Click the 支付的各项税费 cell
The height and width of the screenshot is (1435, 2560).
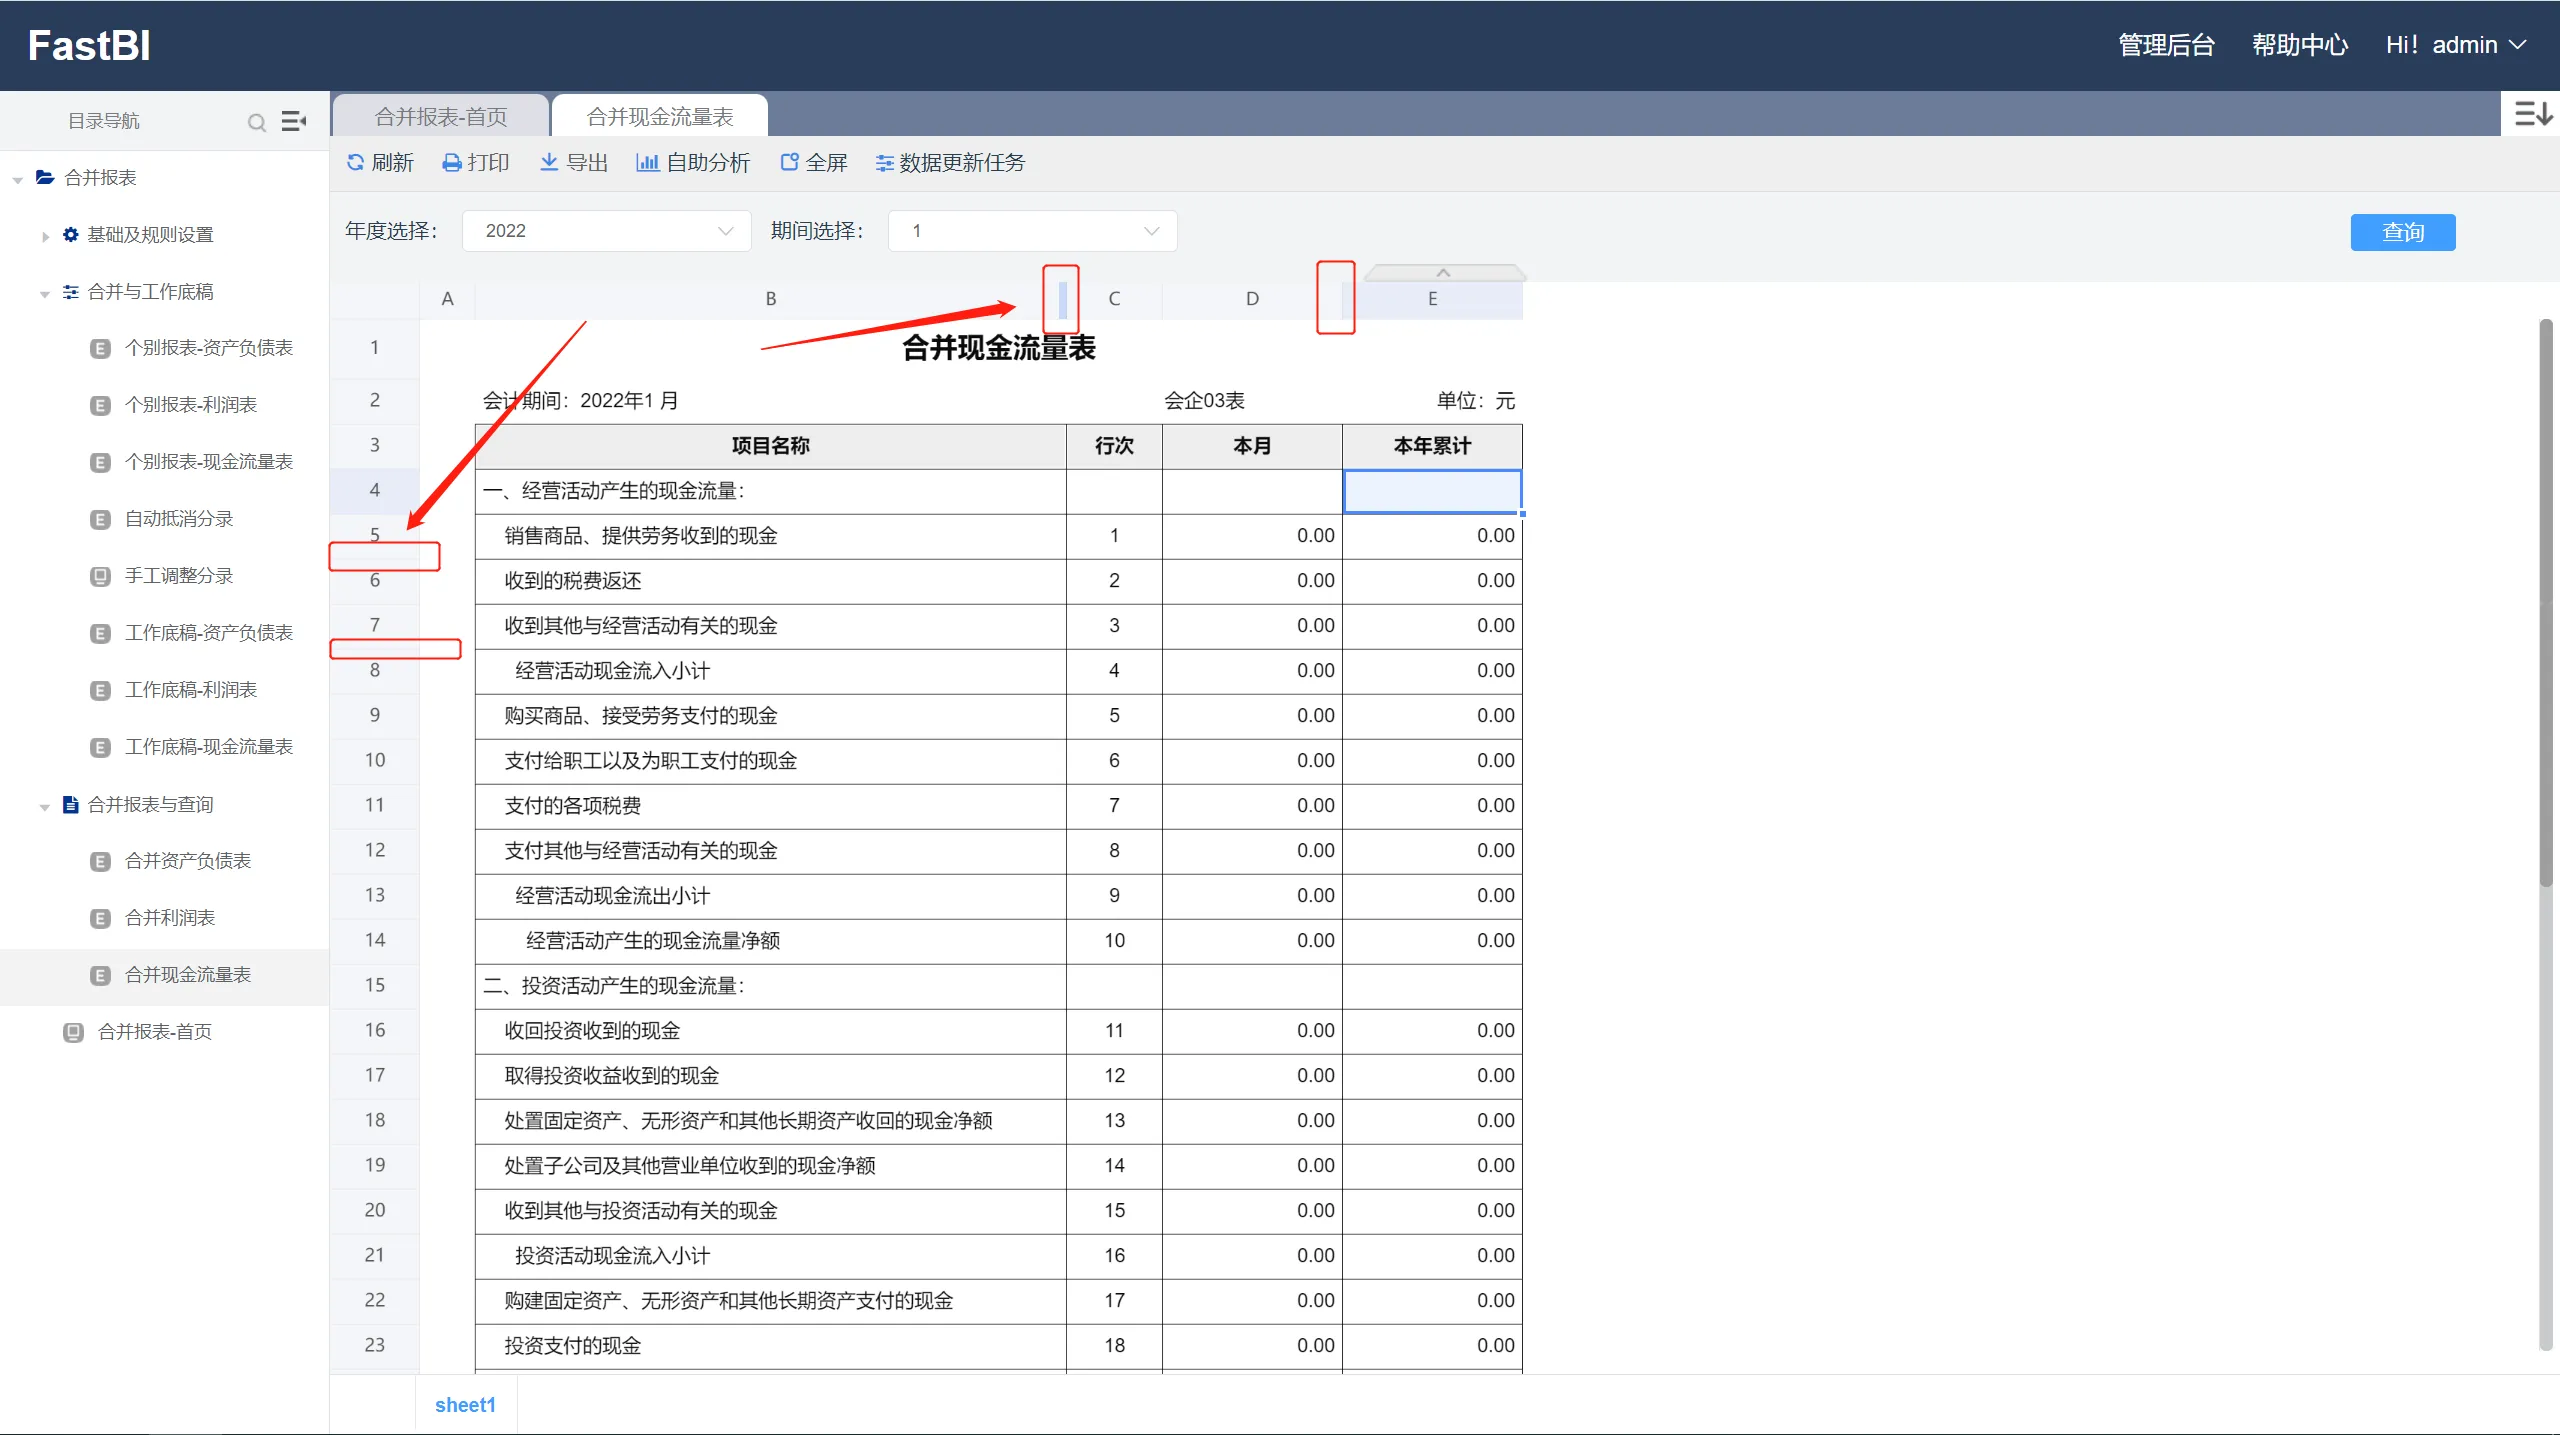[x=770, y=806]
